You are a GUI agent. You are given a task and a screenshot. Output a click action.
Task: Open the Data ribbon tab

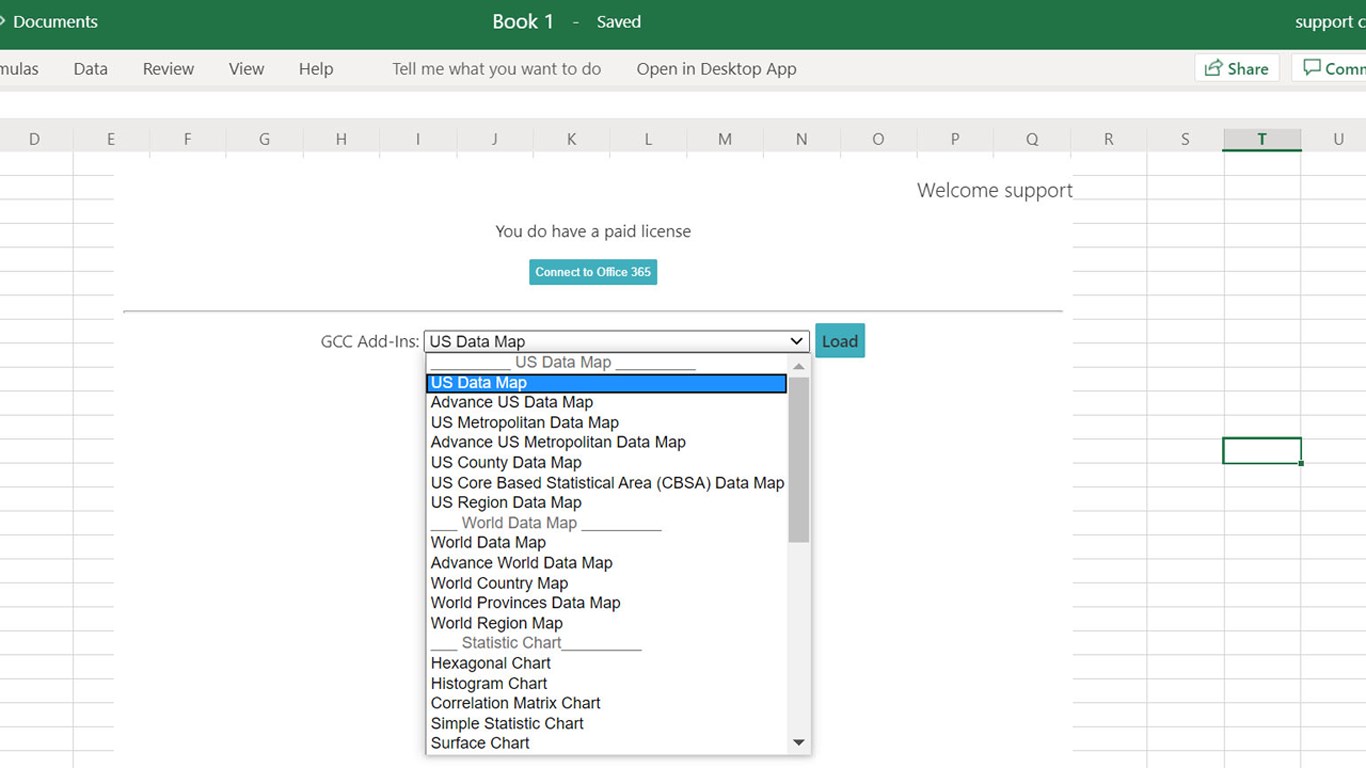pyautogui.click(x=90, y=69)
